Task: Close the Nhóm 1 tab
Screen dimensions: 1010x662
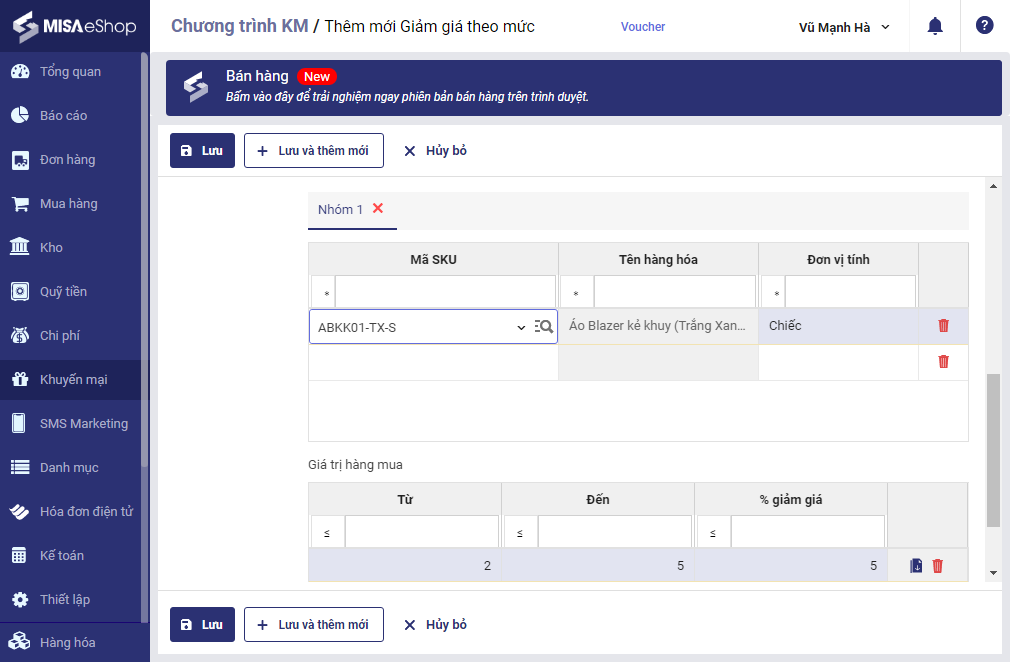Action: click(x=378, y=208)
